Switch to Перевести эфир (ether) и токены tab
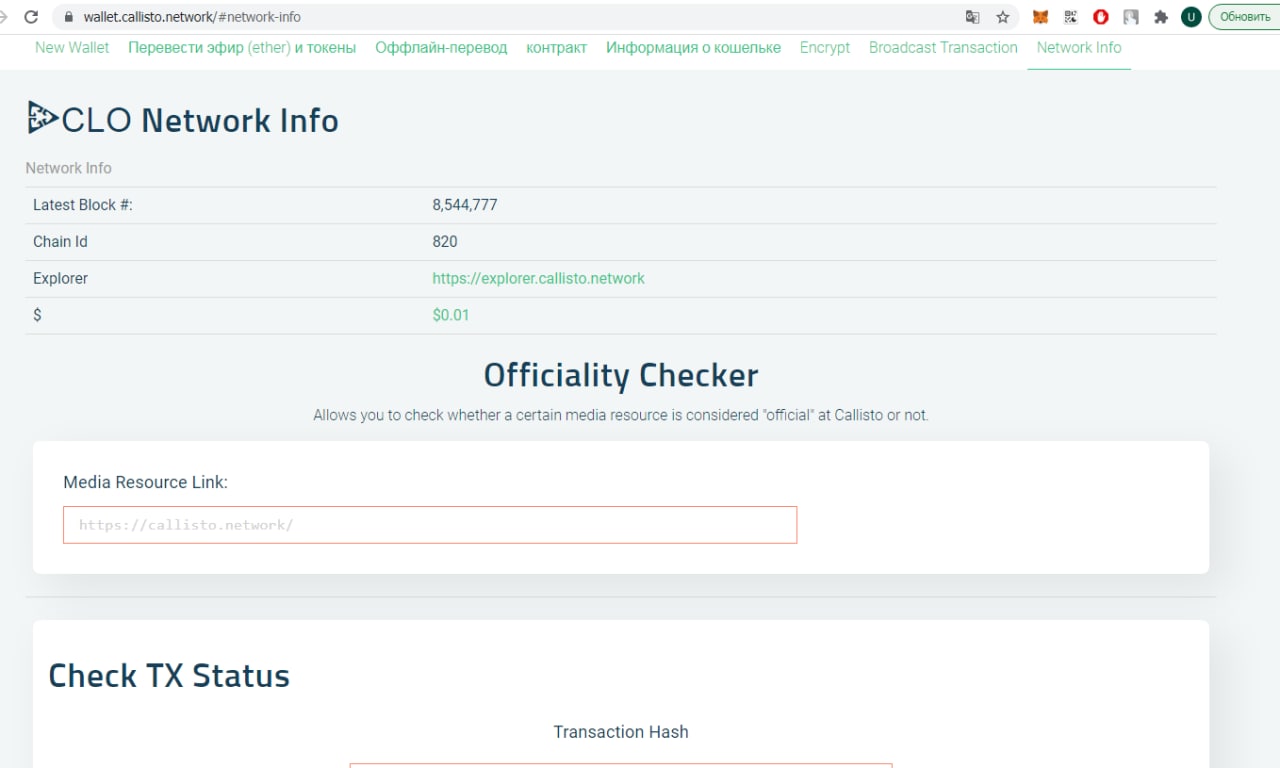 click(242, 47)
